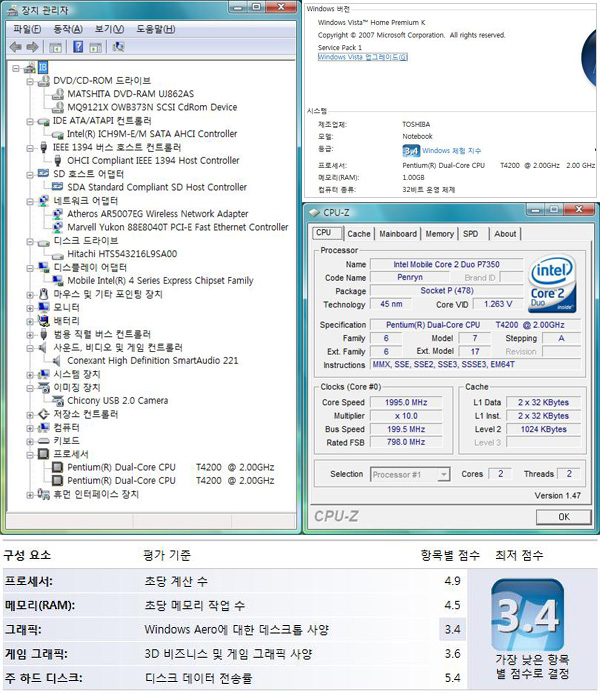Select second Pentium Dual-Core CPU T4200 entry icon
This screenshot has height=694, width=600.
[58, 480]
